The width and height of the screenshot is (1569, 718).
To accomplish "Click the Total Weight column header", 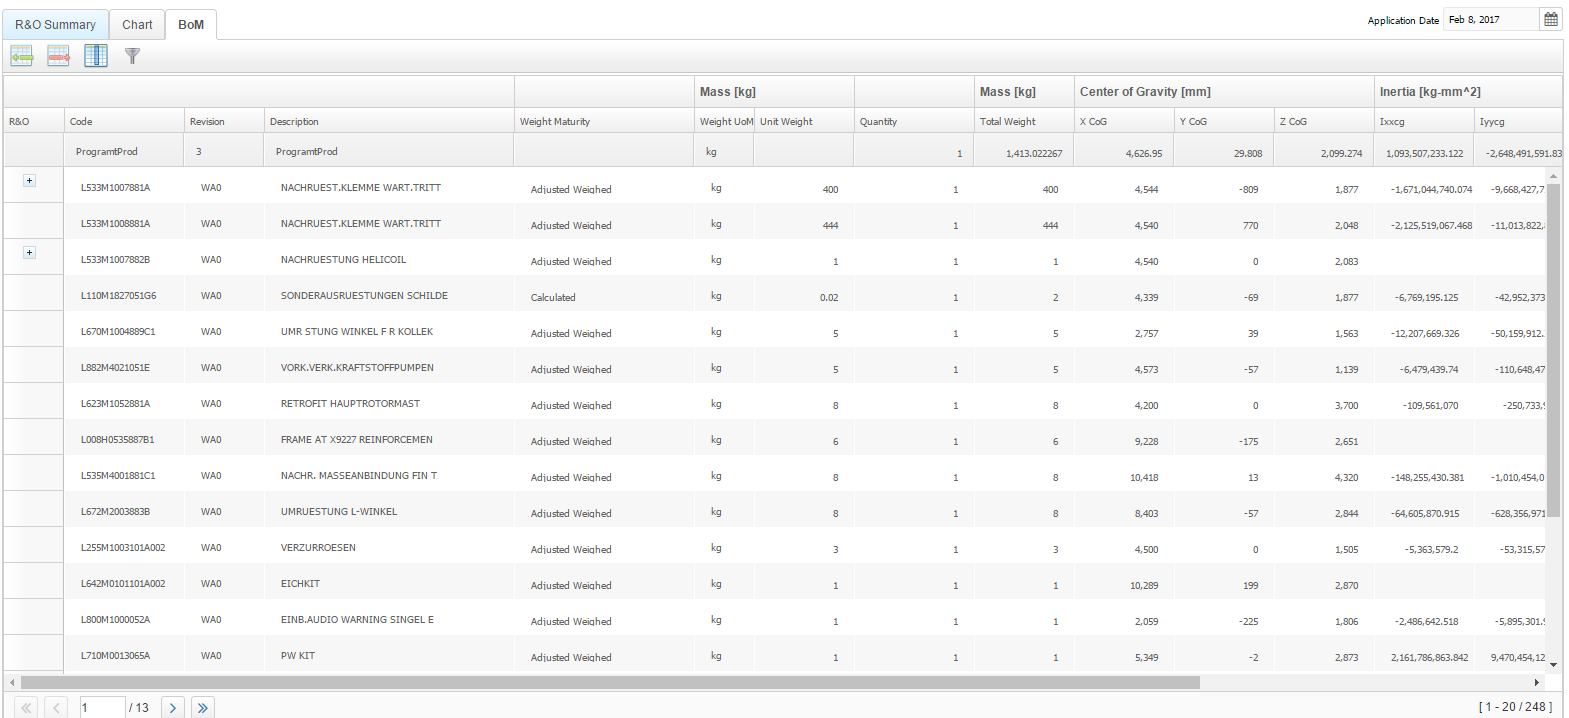I will pyautogui.click(x=1007, y=121).
